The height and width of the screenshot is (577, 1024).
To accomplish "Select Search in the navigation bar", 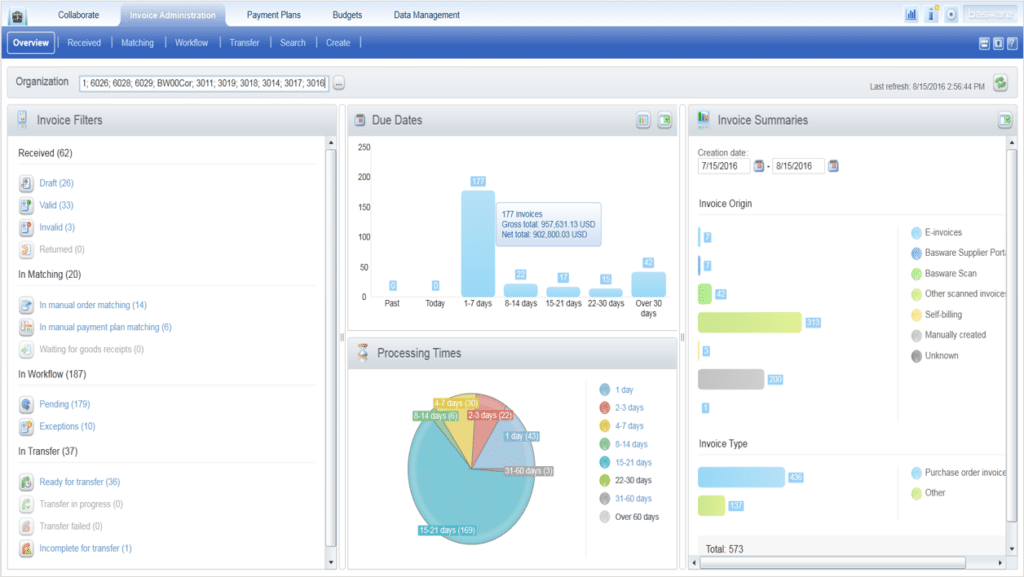I will point(292,42).
